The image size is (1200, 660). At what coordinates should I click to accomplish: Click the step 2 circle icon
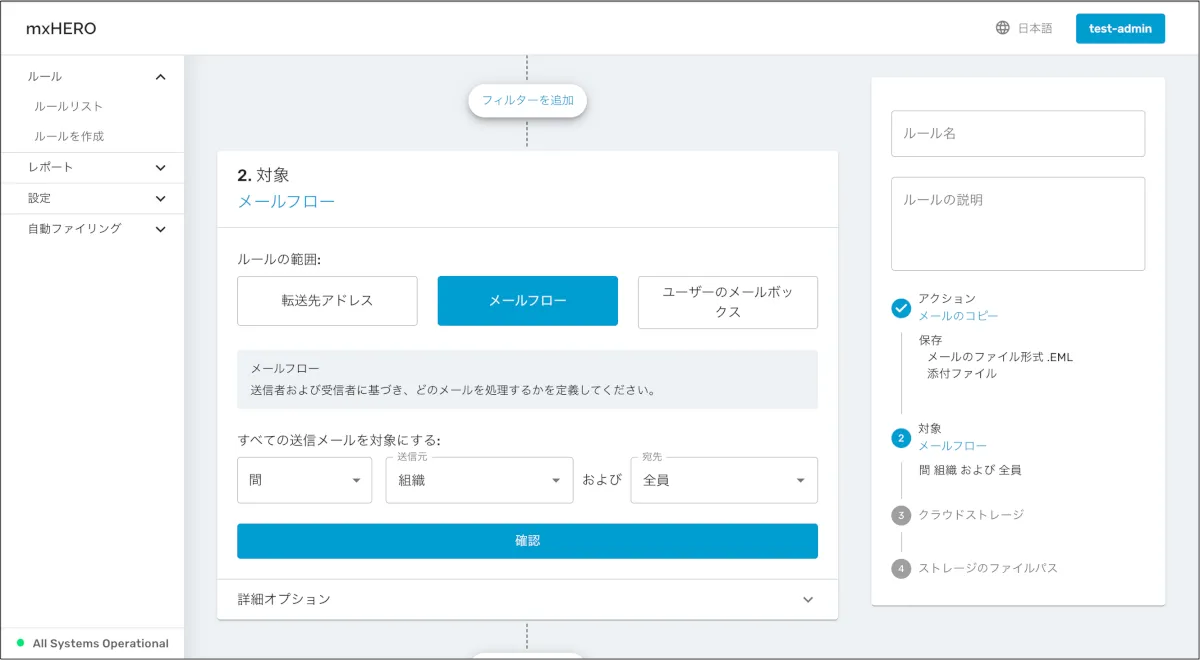(x=901, y=437)
